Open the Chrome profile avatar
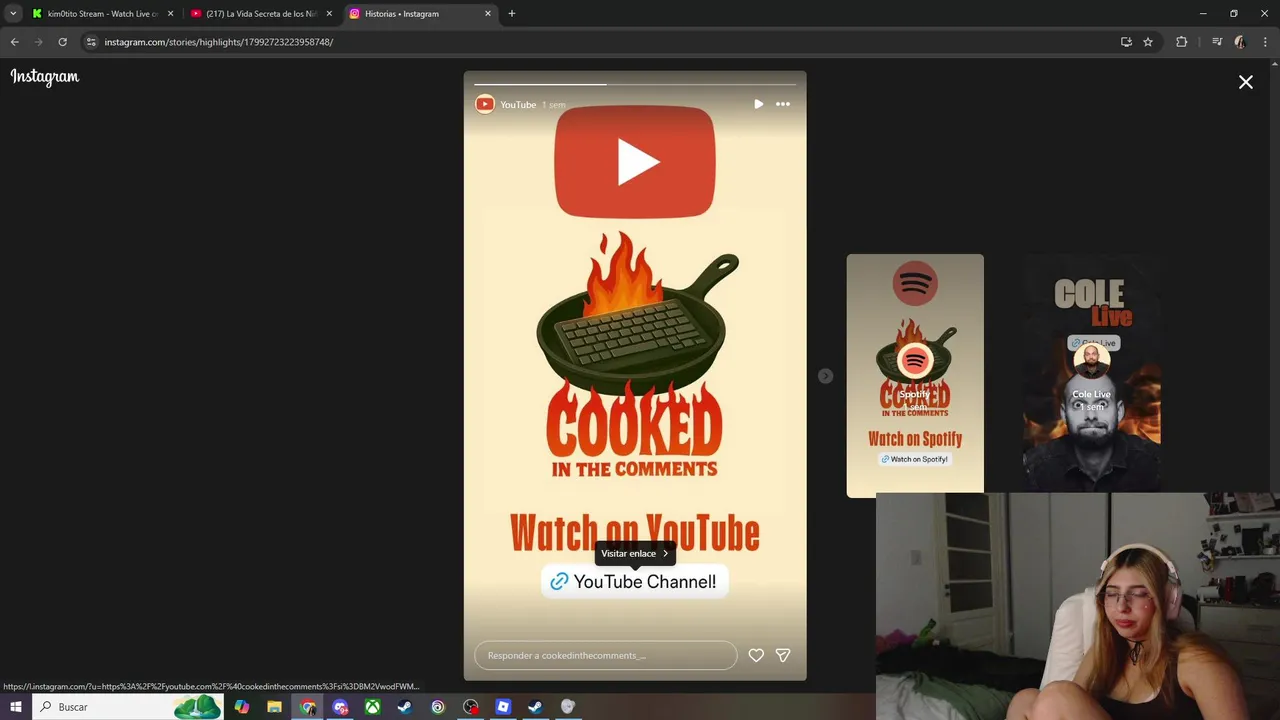Screen dimensions: 1280x720 pos(1240,42)
